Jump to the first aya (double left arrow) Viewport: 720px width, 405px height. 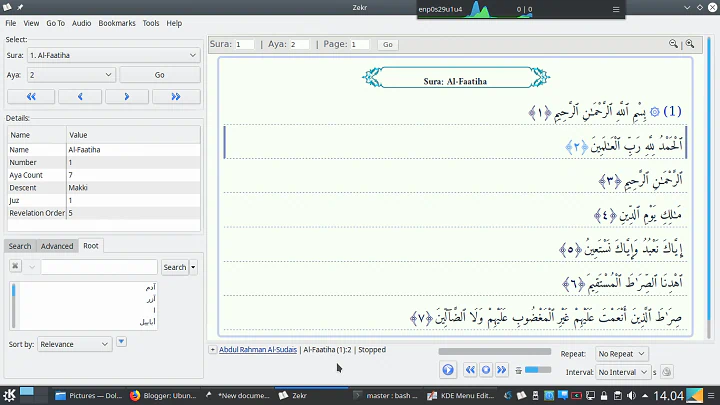(x=31, y=96)
